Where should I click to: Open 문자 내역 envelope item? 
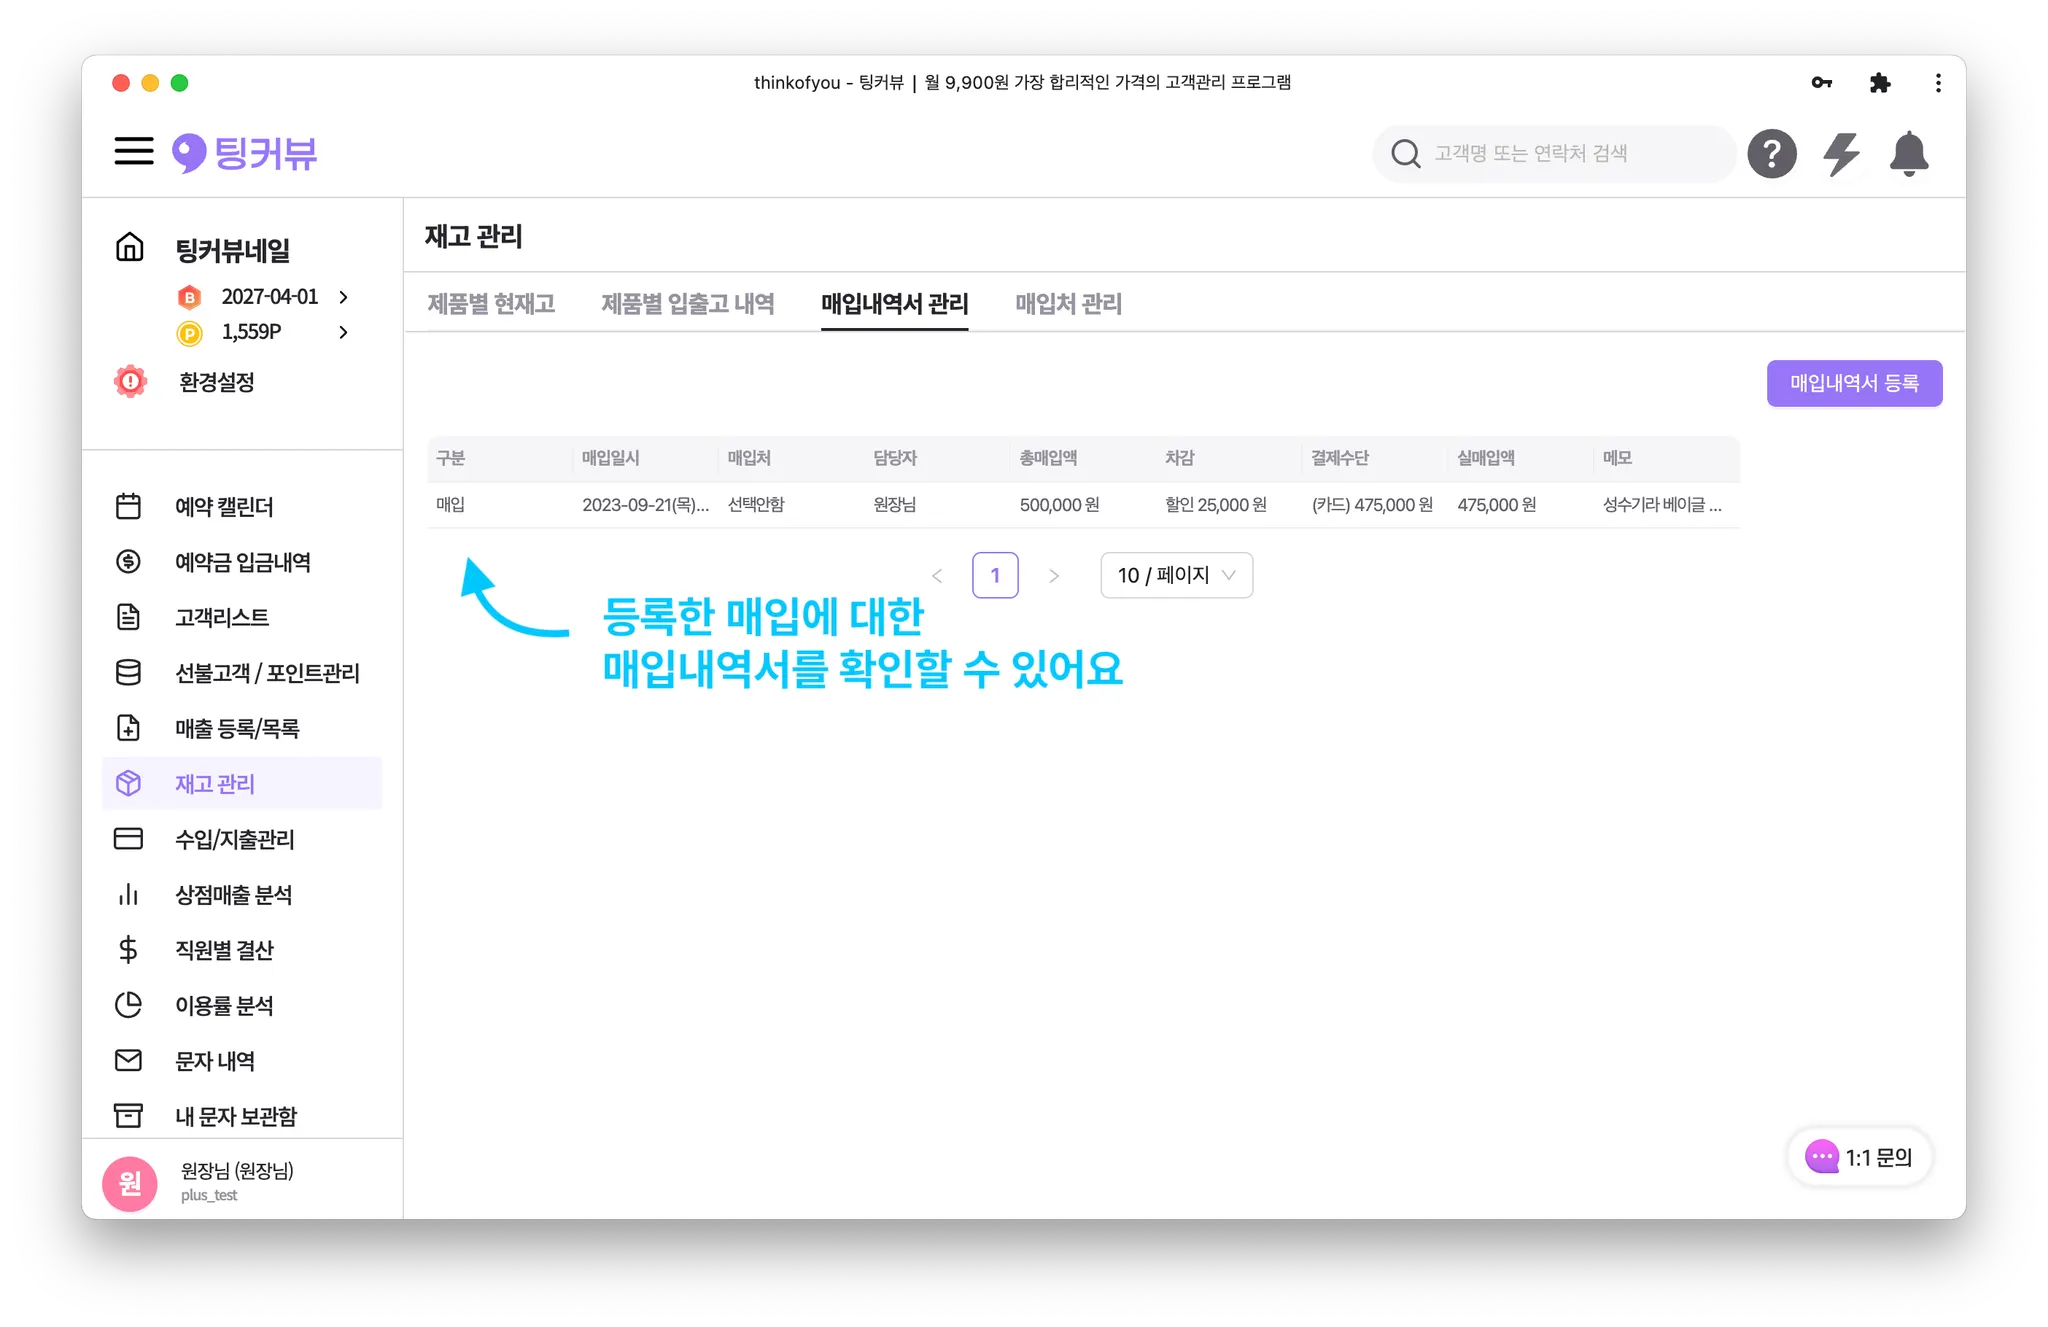[214, 1061]
